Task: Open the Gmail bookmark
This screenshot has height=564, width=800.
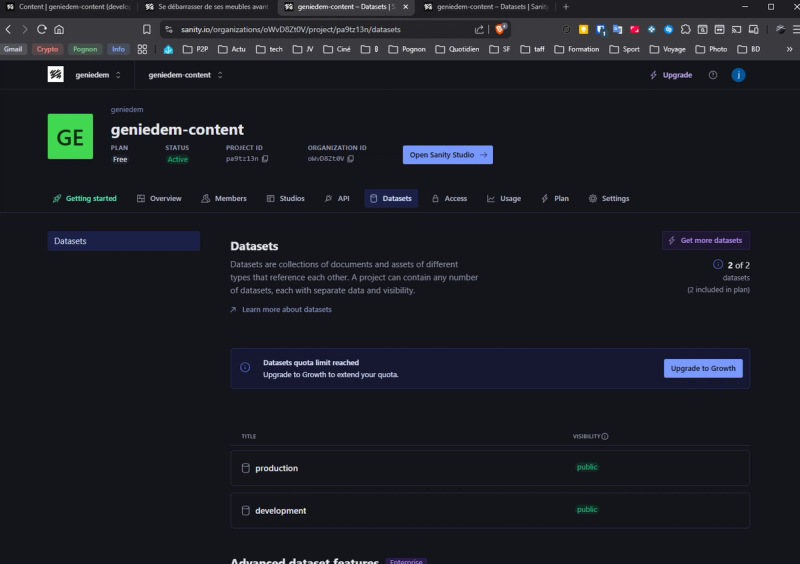Action: coord(13,49)
